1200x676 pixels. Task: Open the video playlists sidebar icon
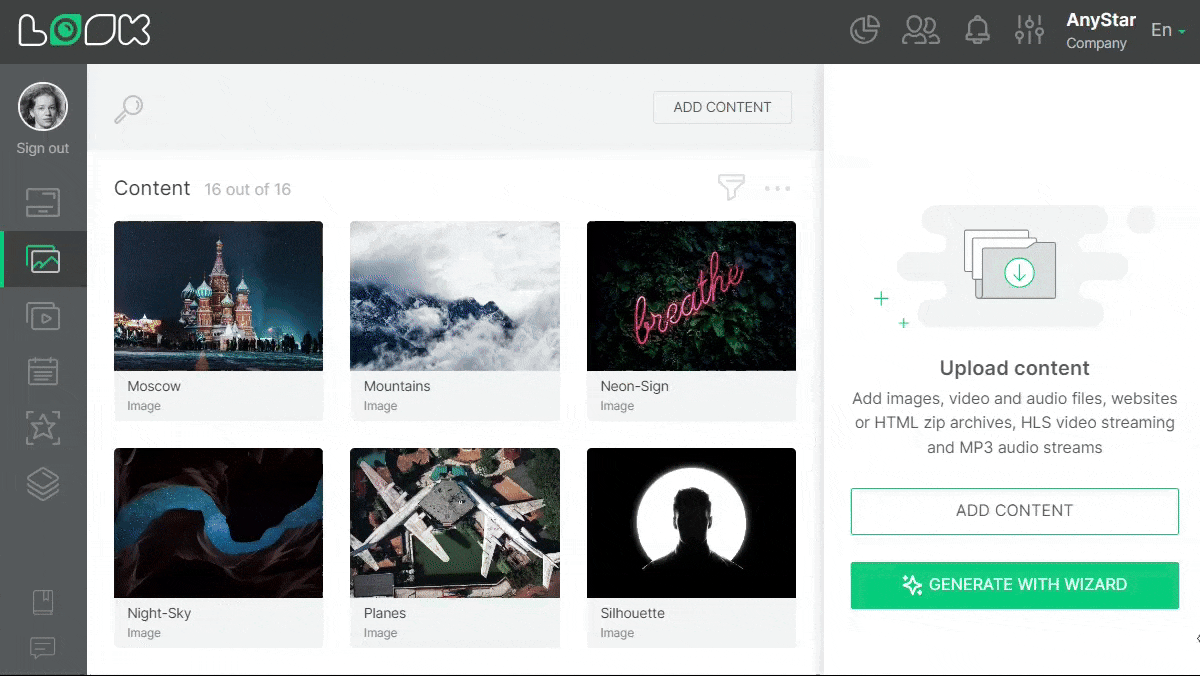42,316
